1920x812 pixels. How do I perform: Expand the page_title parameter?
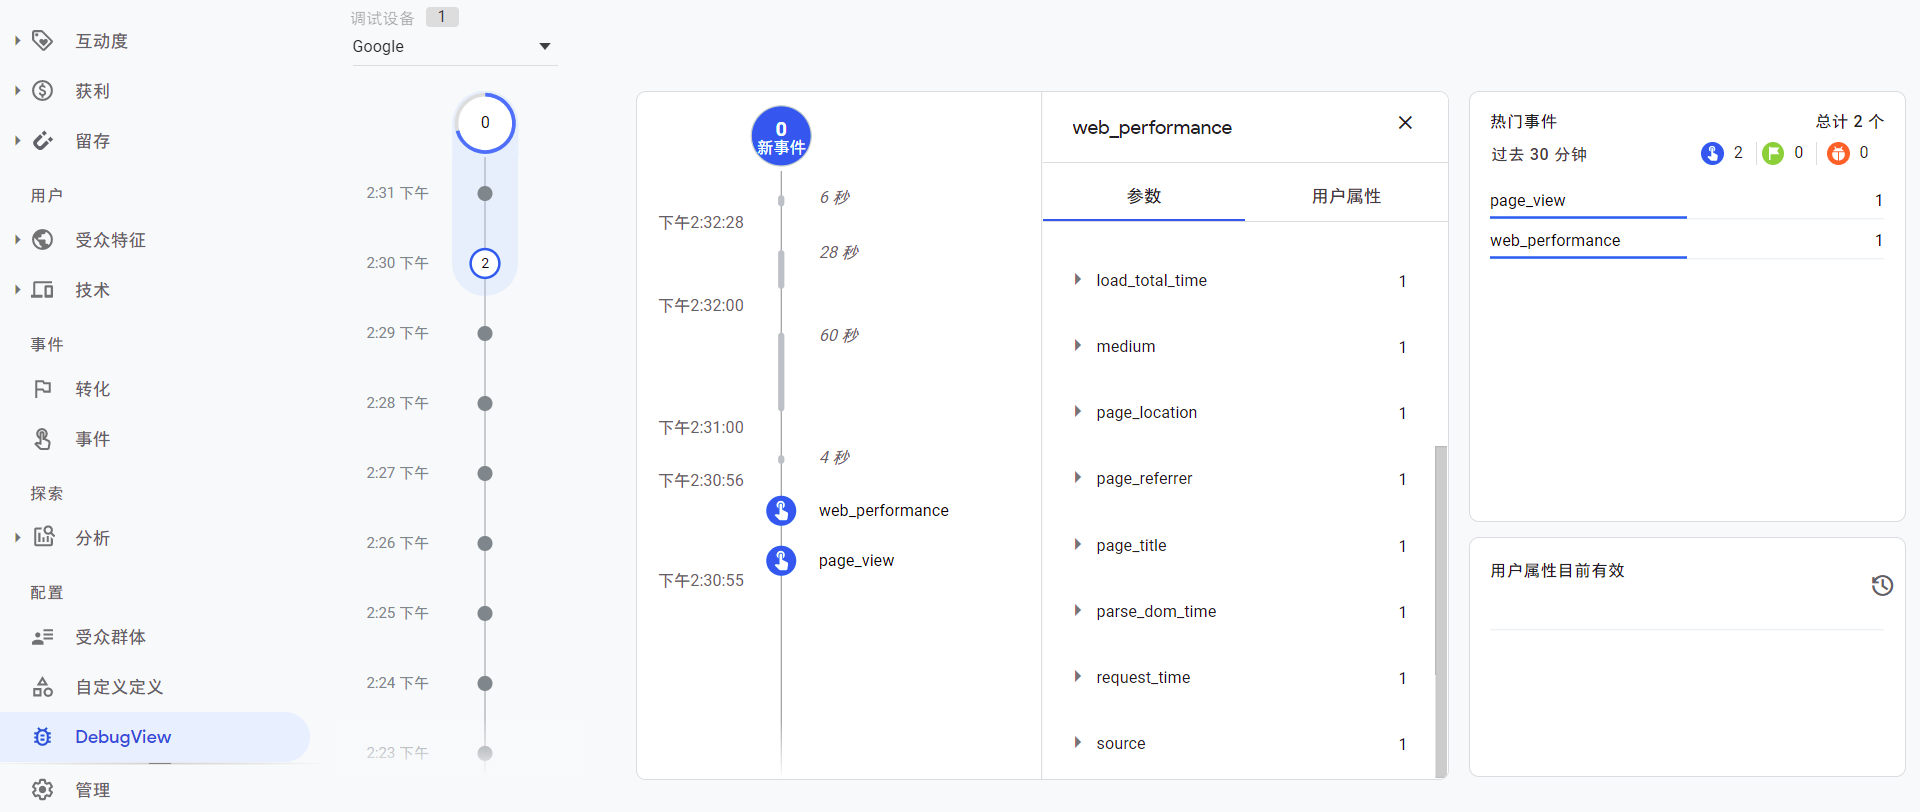click(x=1077, y=545)
